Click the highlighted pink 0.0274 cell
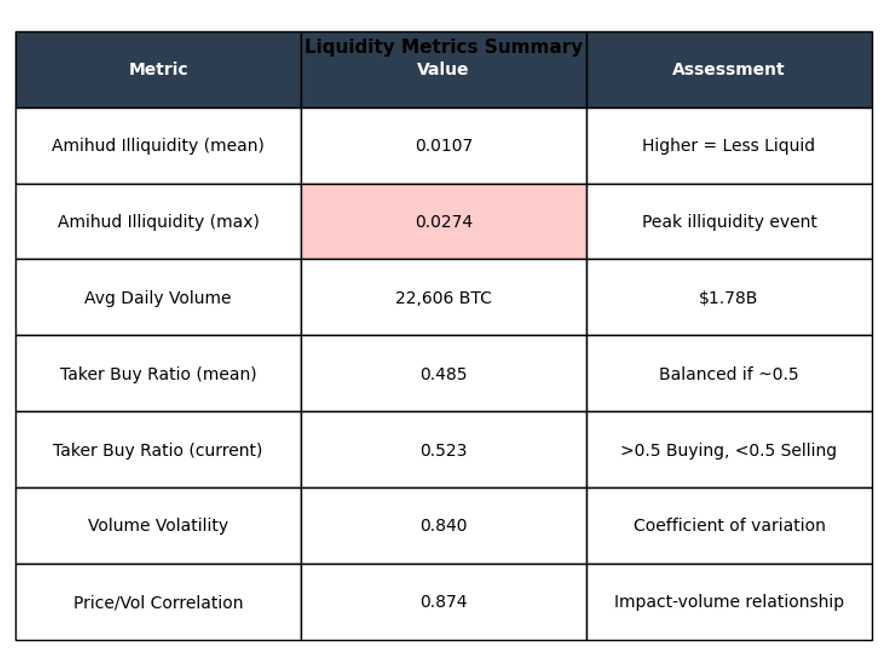Screen dimensions: 882x653 click(443, 222)
